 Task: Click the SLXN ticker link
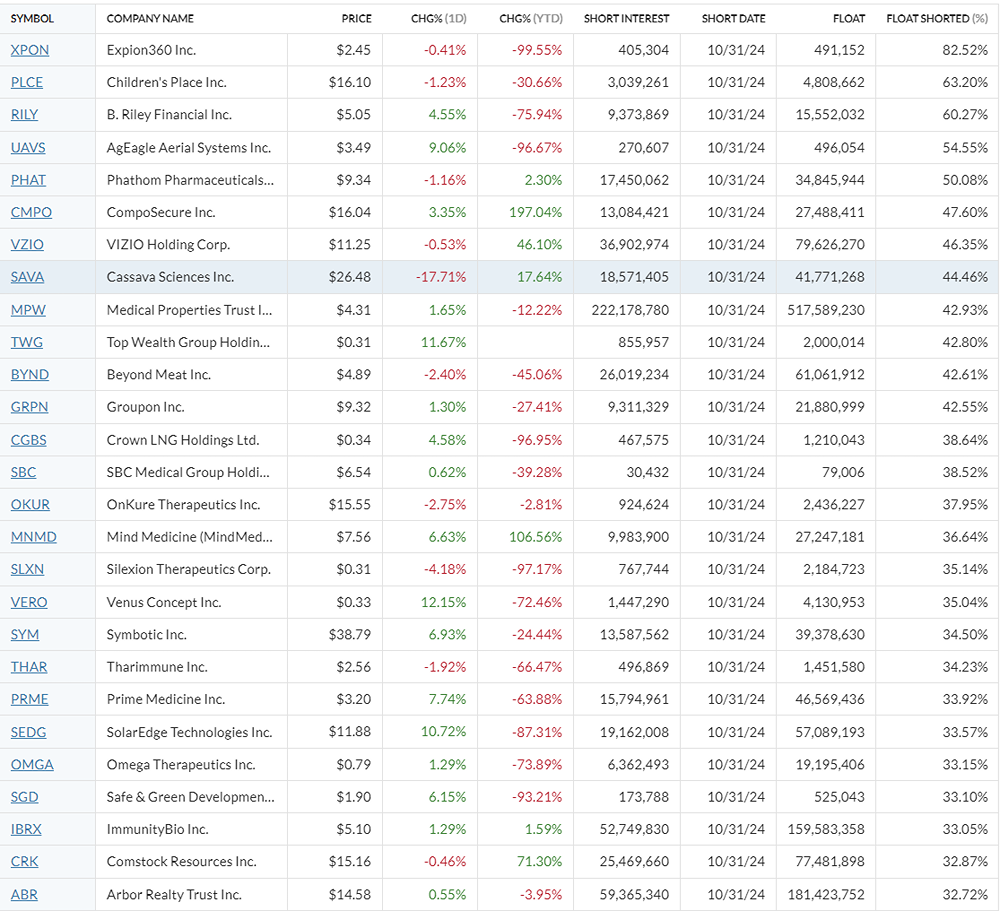pos(27,569)
